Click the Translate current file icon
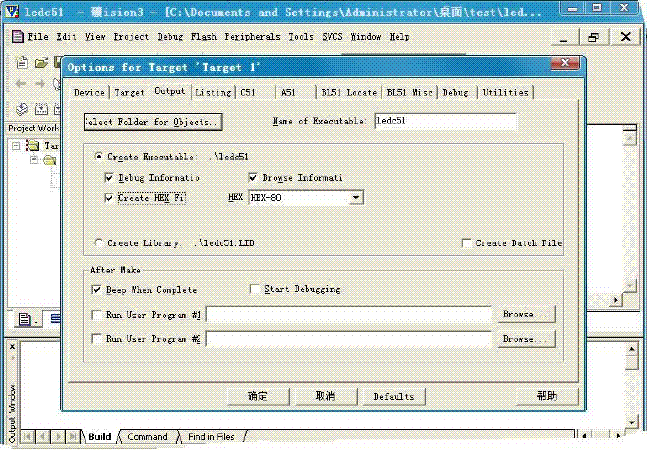Image resolution: width=647 pixels, height=452 pixels. point(23,108)
